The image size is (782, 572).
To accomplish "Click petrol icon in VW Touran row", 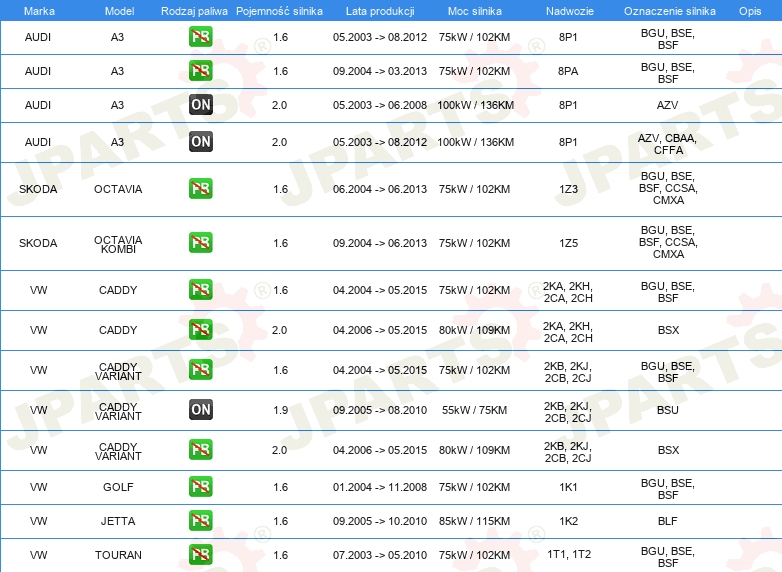I will [x=200, y=555].
